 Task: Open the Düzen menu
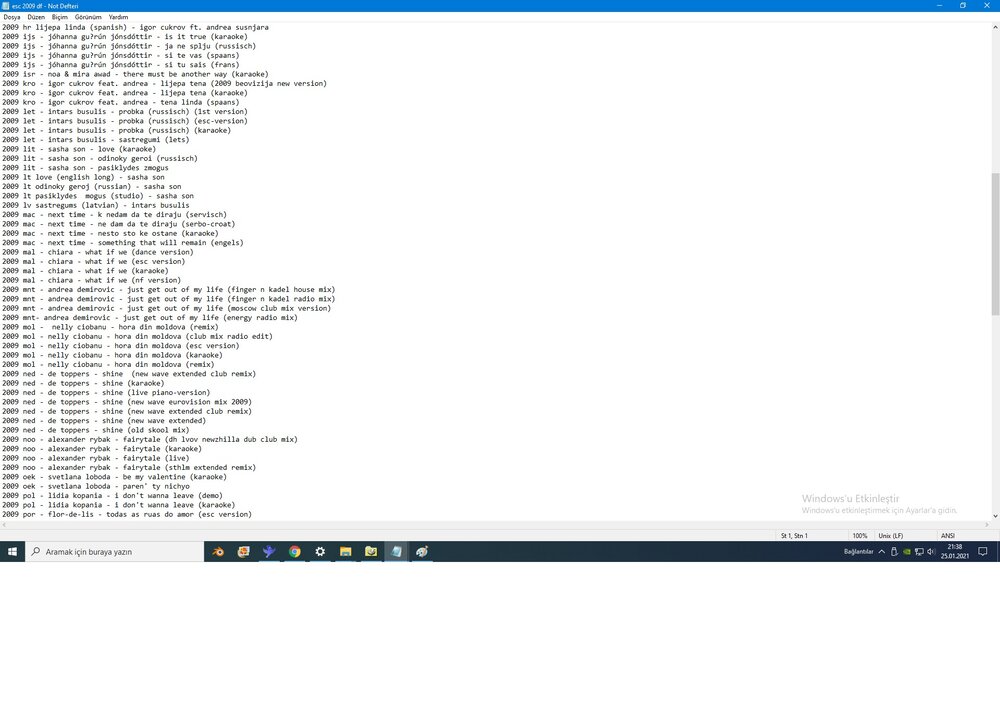coord(37,17)
